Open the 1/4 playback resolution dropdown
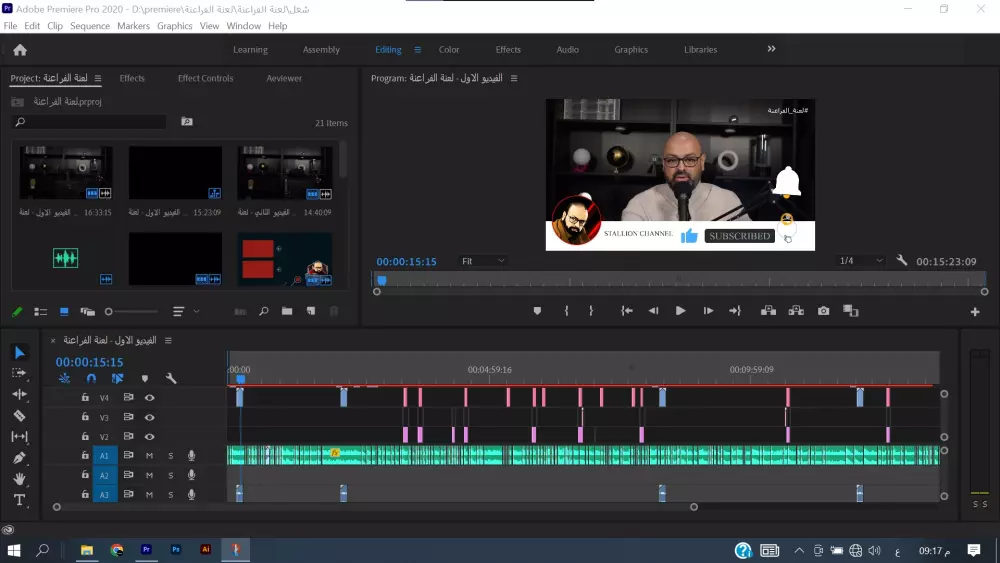Viewport: 1000px width, 563px height. pyautogui.click(x=860, y=261)
